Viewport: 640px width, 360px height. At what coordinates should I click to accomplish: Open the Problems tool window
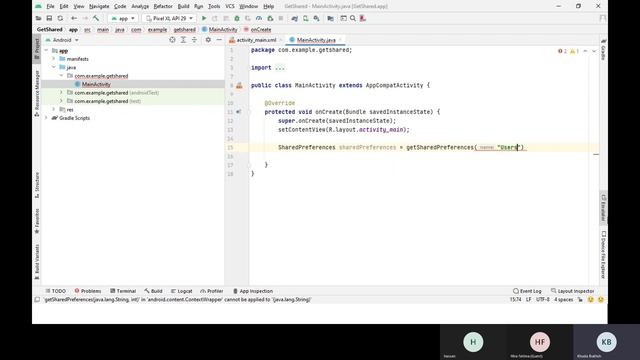point(88,291)
